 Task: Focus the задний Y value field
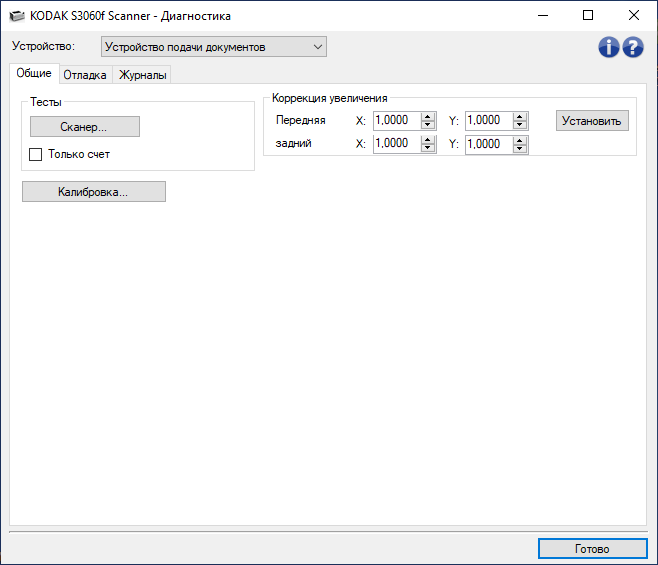click(489, 144)
